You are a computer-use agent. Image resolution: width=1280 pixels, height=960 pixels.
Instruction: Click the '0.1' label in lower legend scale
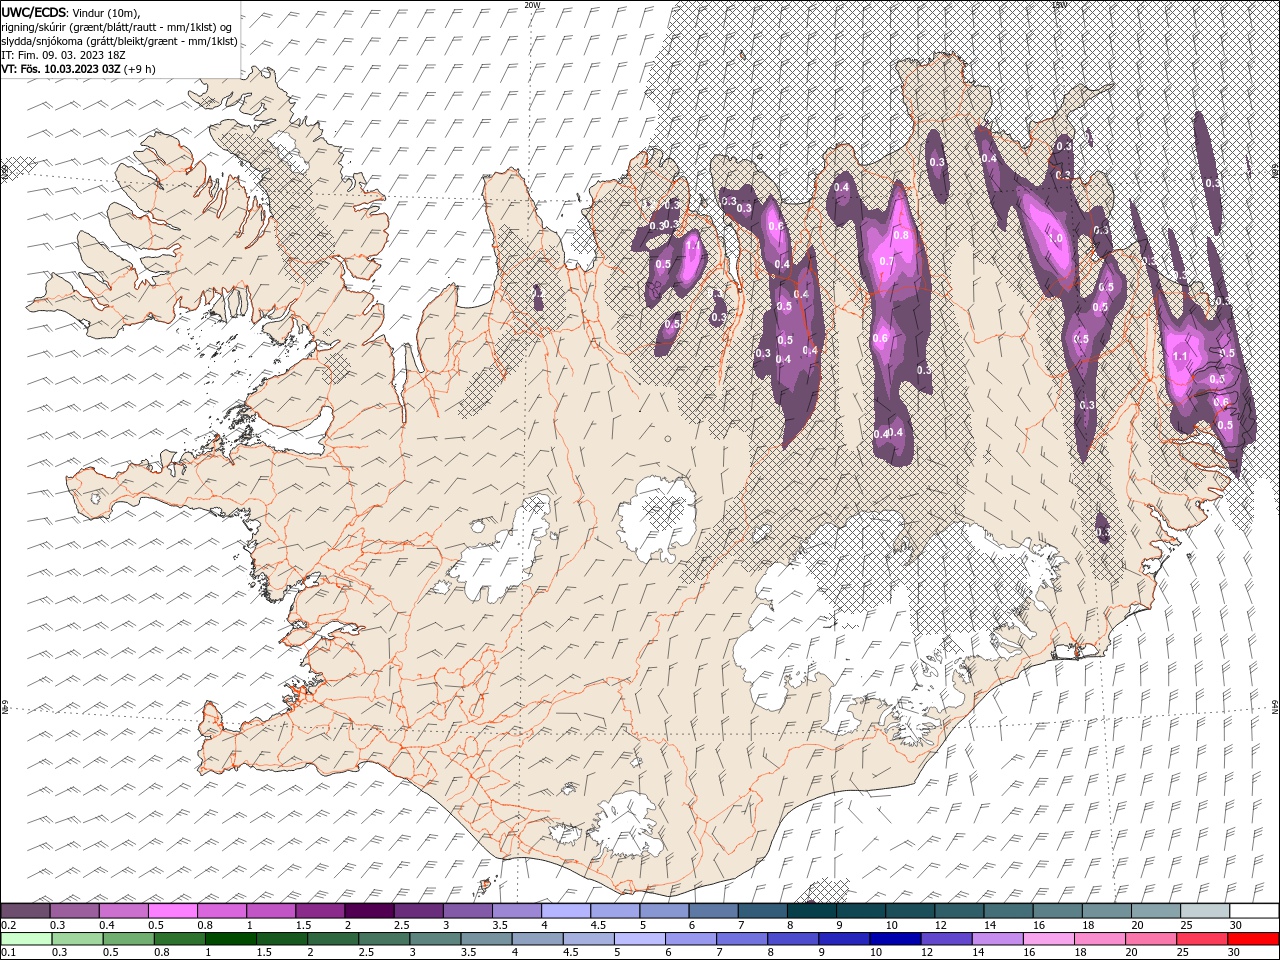(x=7, y=953)
